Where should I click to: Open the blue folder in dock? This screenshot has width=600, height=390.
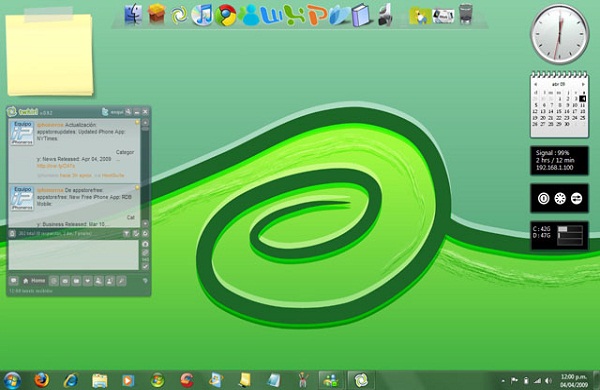click(340, 16)
